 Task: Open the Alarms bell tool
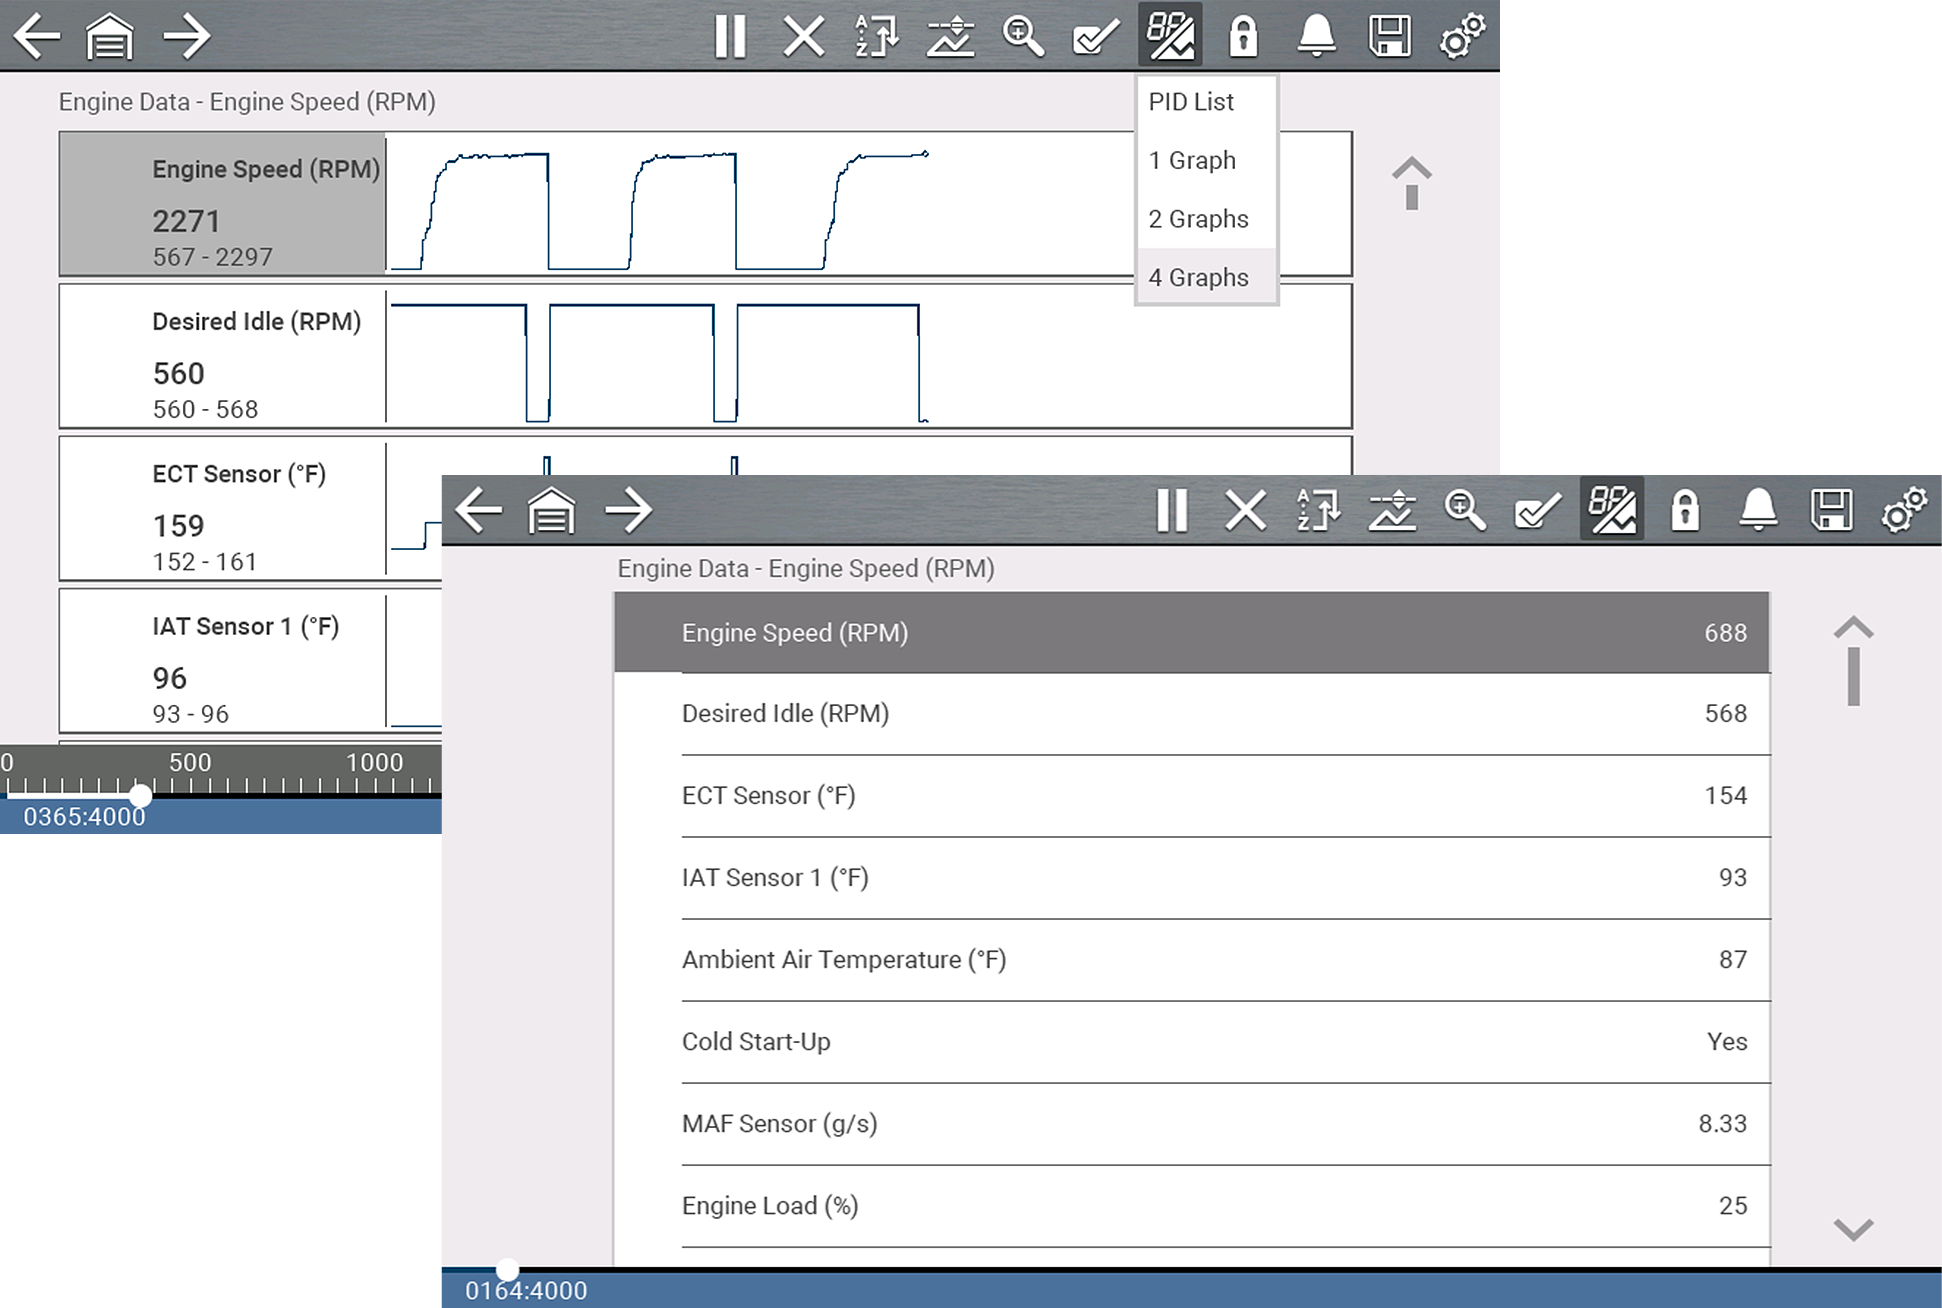click(1317, 36)
